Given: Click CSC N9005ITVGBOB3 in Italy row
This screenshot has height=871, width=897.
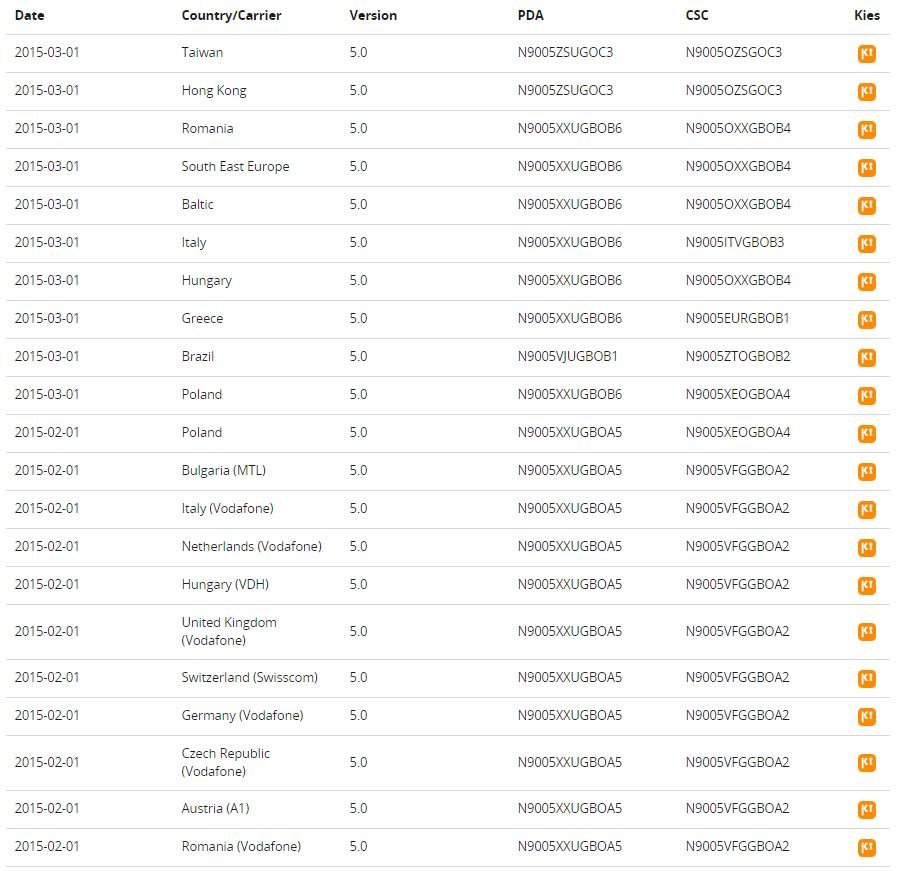Looking at the screenshot, I should 735,242.
